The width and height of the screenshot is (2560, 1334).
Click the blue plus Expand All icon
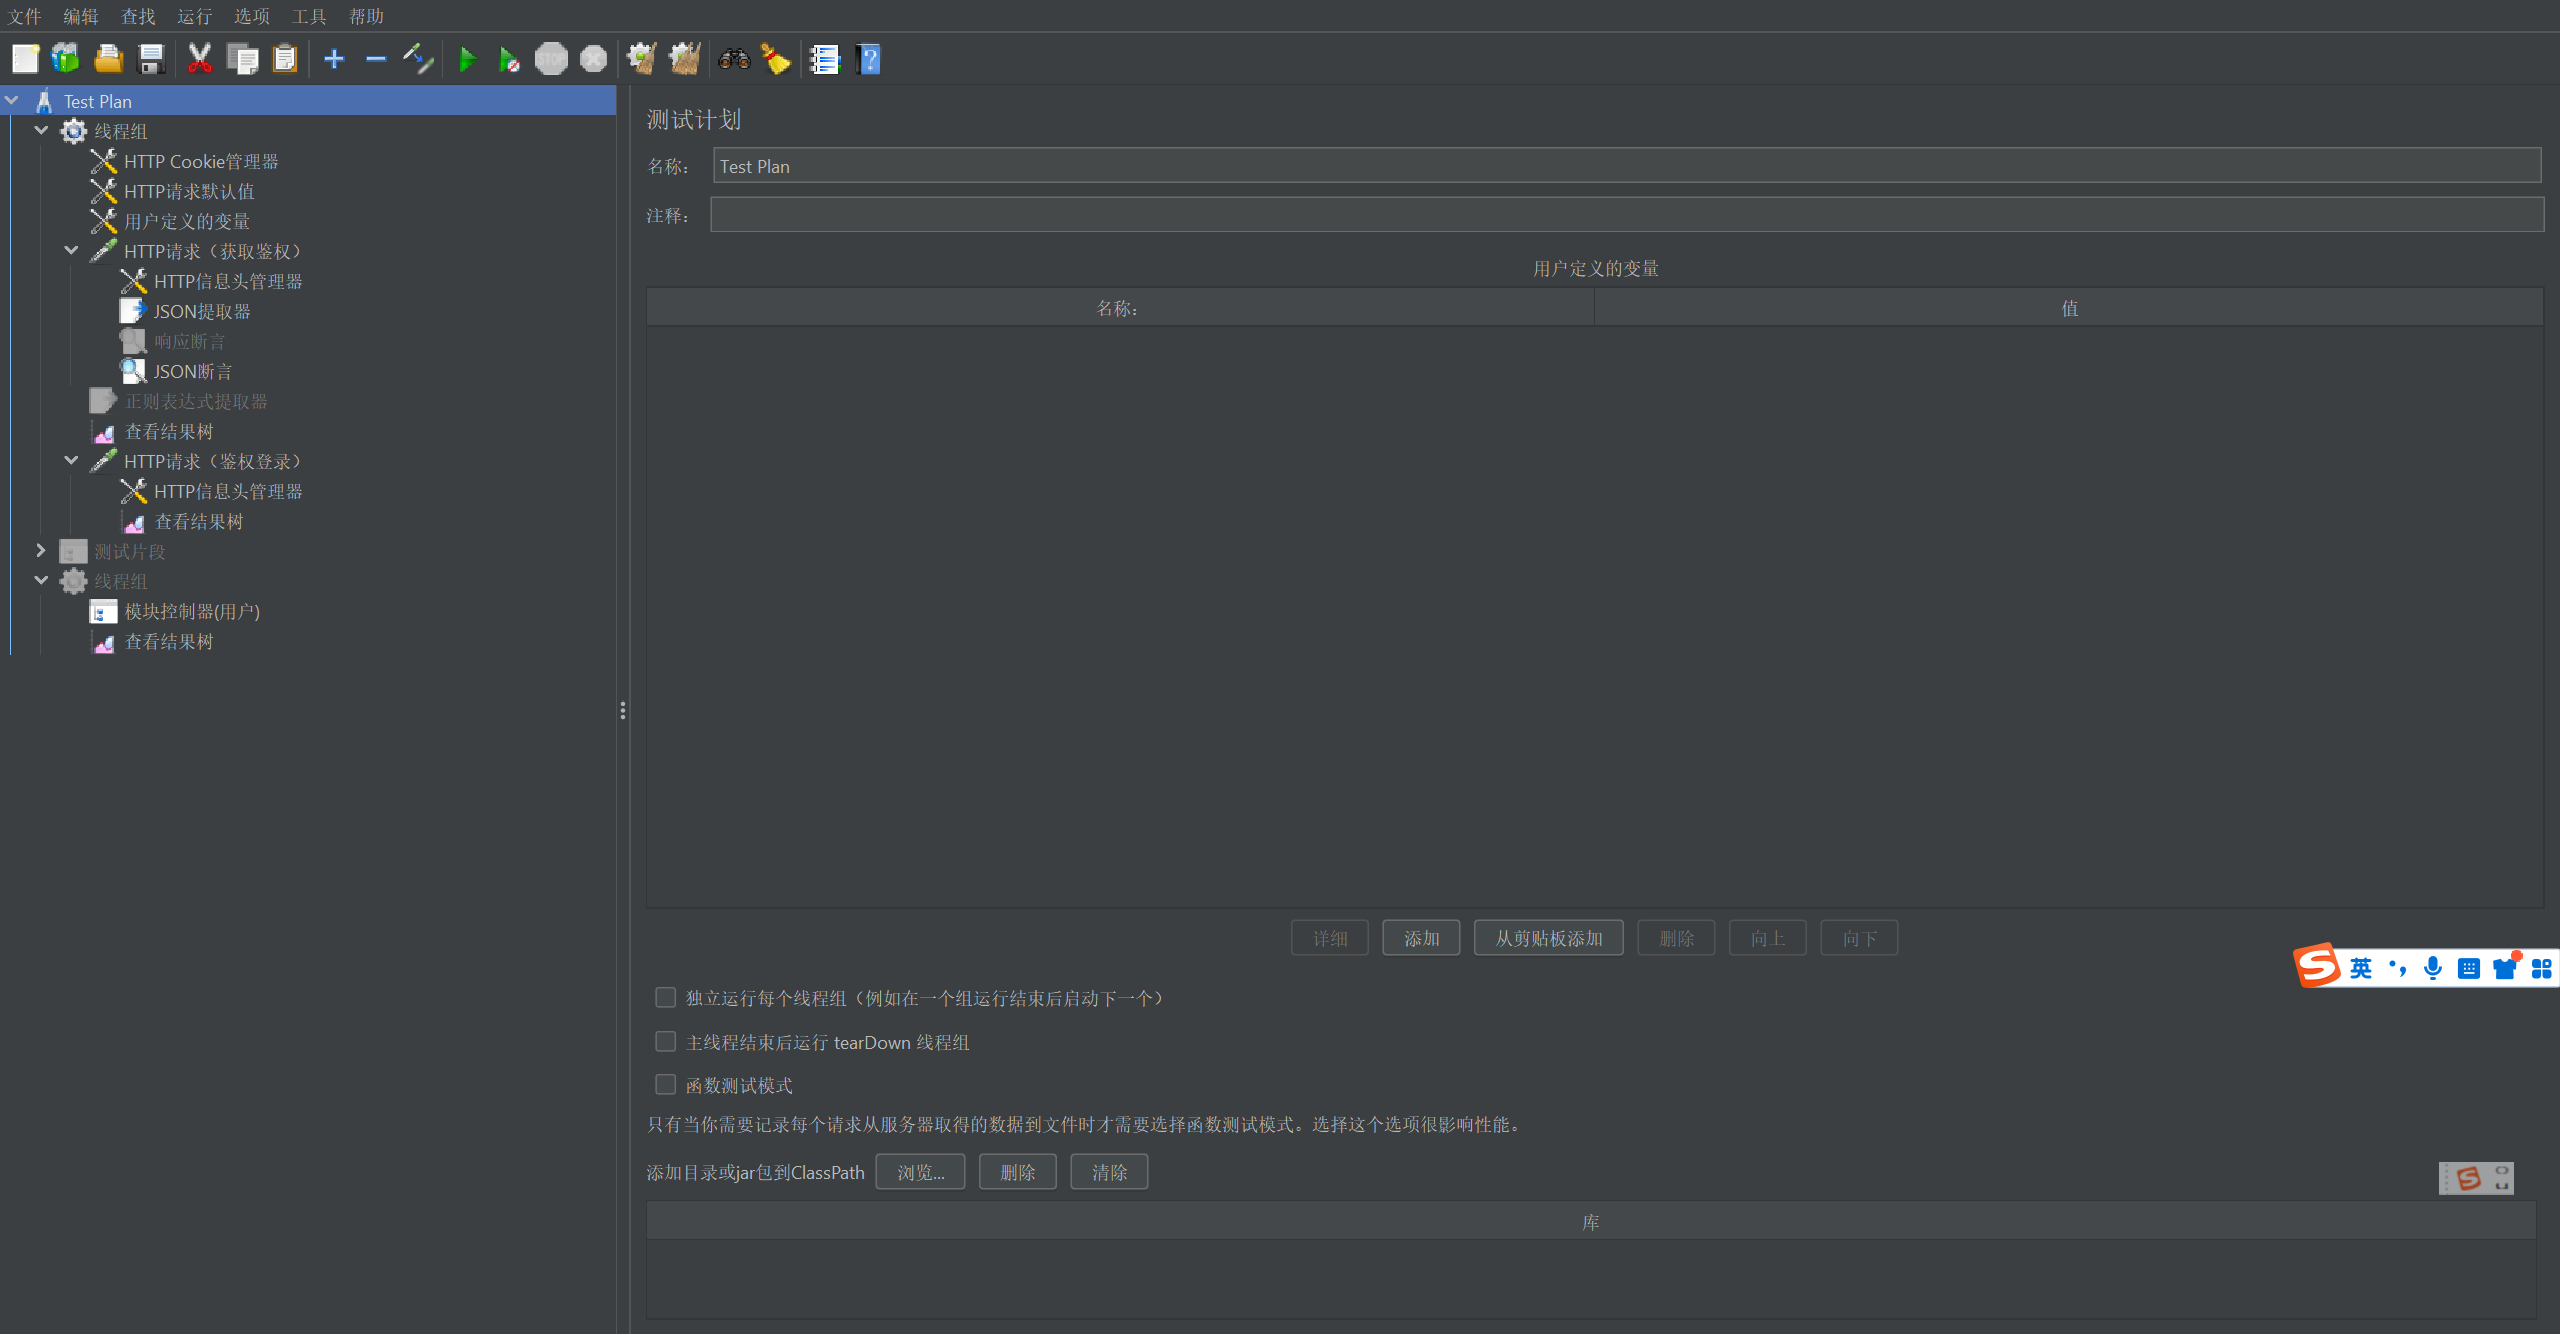334,60
